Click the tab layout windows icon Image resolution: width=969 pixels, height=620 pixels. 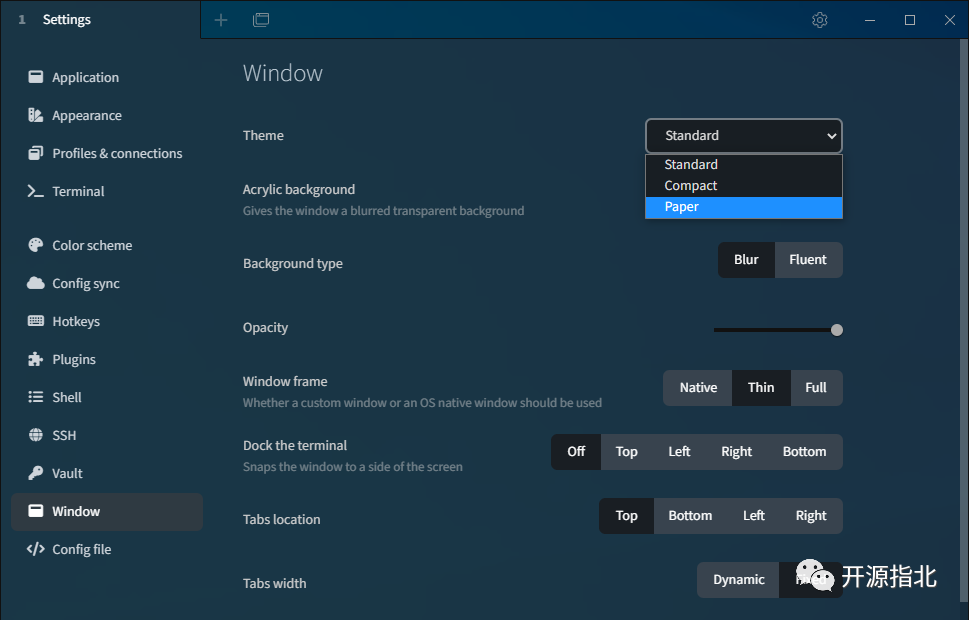[261, 20]
